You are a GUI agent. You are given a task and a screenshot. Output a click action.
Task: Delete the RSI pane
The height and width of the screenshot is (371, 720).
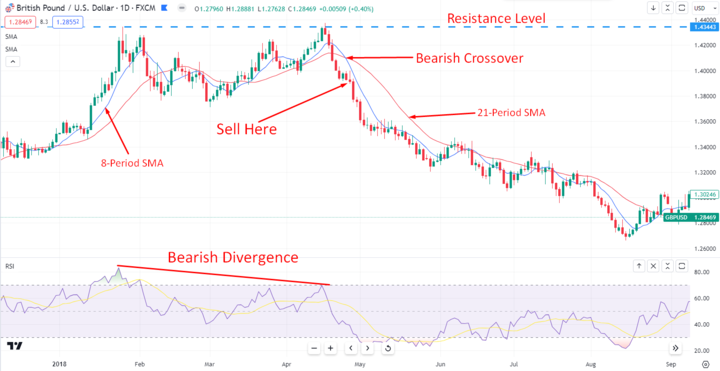tap(653, 265)
